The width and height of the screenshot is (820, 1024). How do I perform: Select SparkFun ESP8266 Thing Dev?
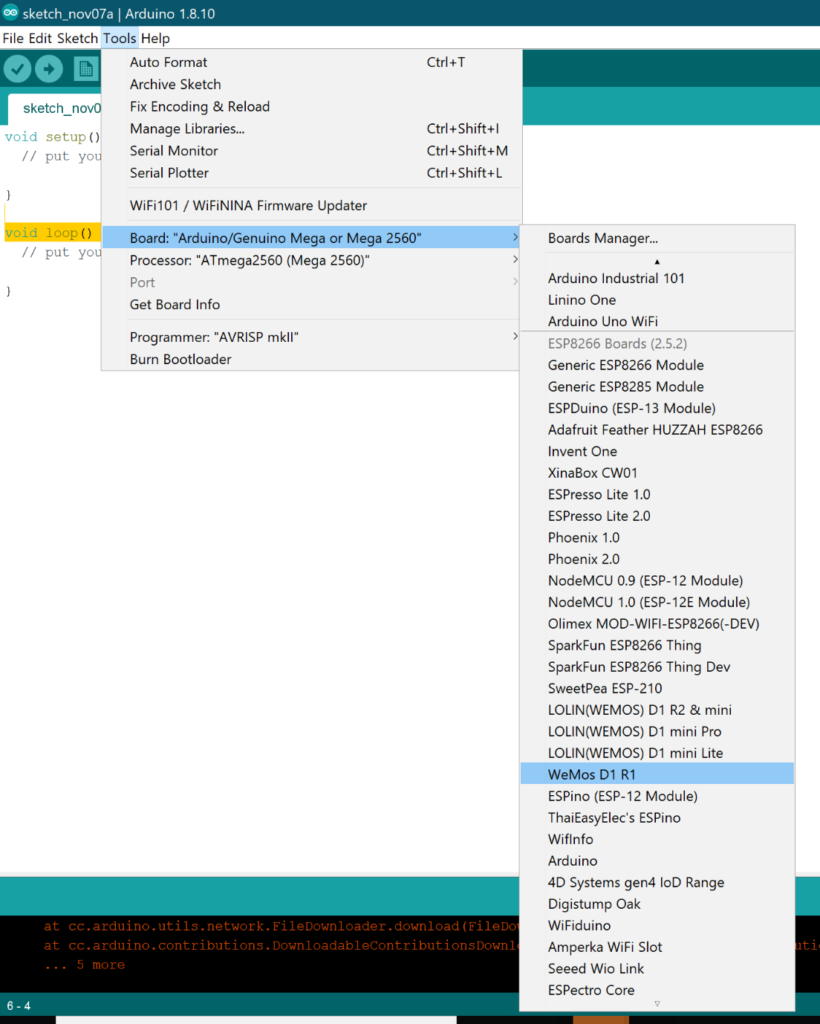[x=657, y=667]
